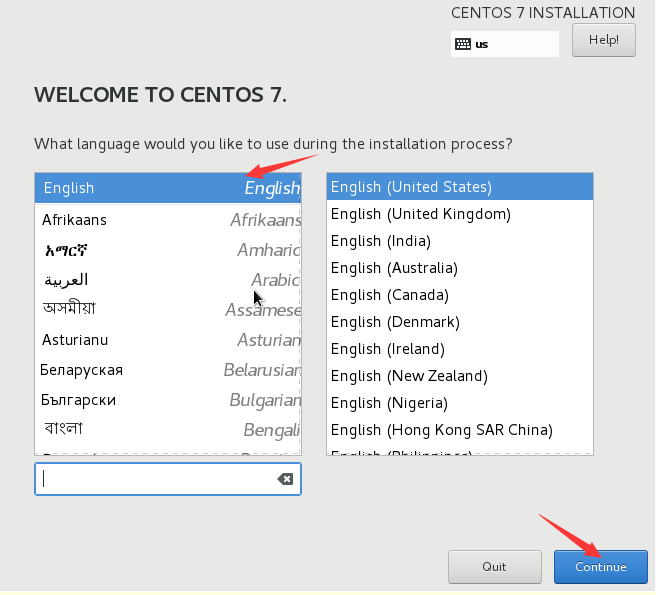
Task: Select English (Ireland) locale
Action: tap(460, 349)
